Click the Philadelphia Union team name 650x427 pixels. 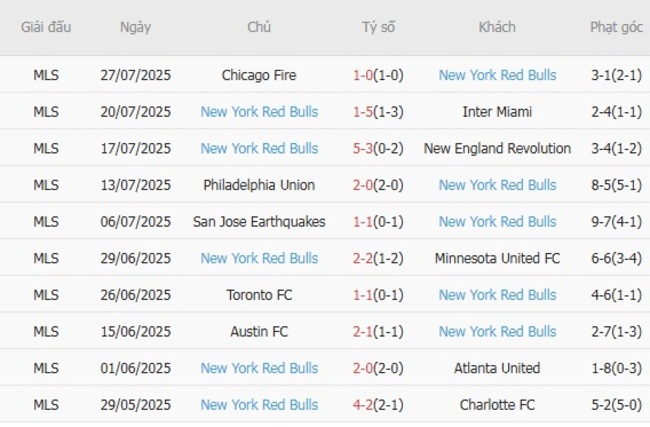tap(259, 185)
